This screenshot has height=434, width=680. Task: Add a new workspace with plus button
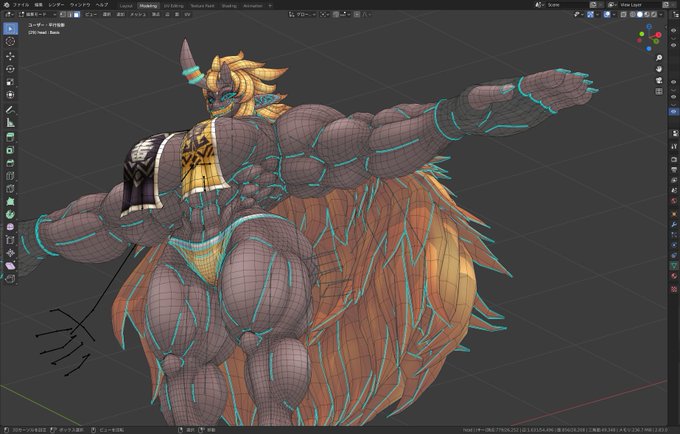point(270,6)
